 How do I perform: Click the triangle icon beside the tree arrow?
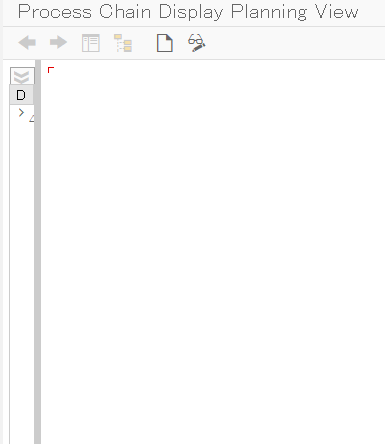coord(32,118)
